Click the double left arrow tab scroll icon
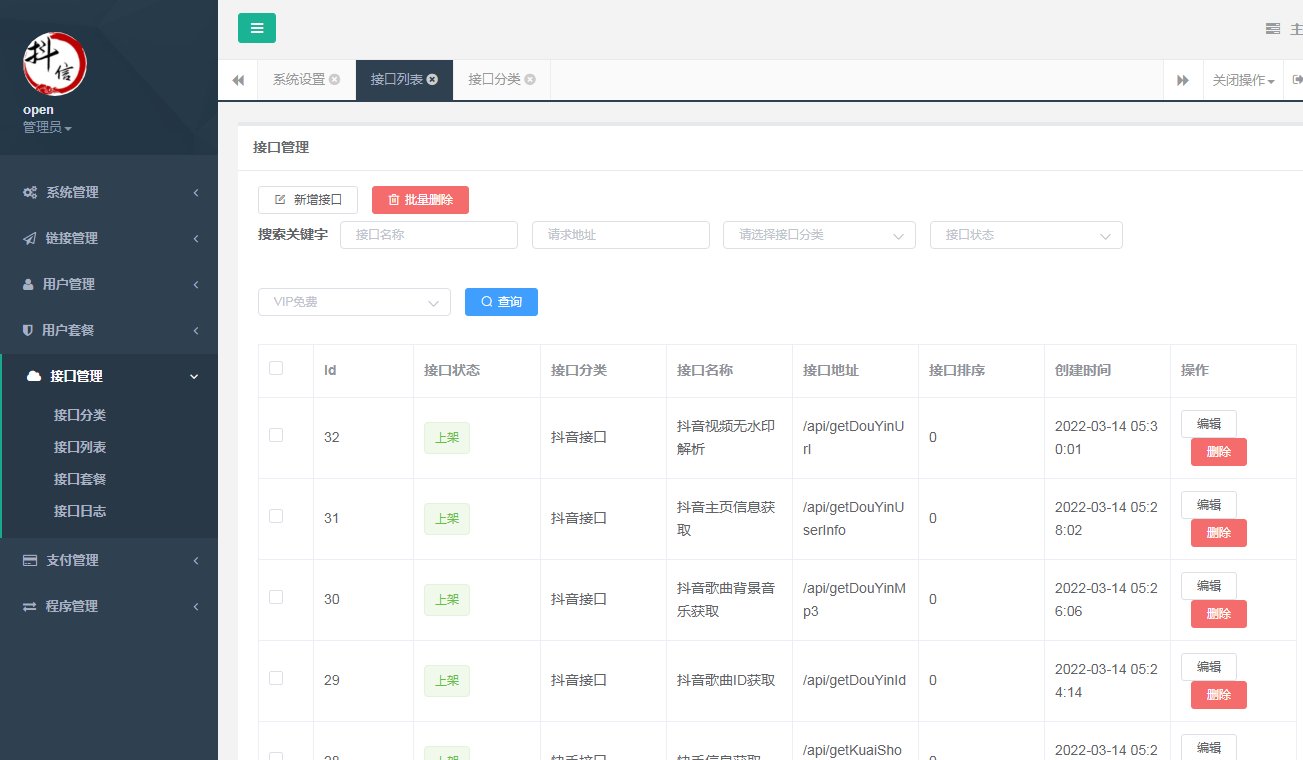Screen dimensions: 1303x760 238,80
